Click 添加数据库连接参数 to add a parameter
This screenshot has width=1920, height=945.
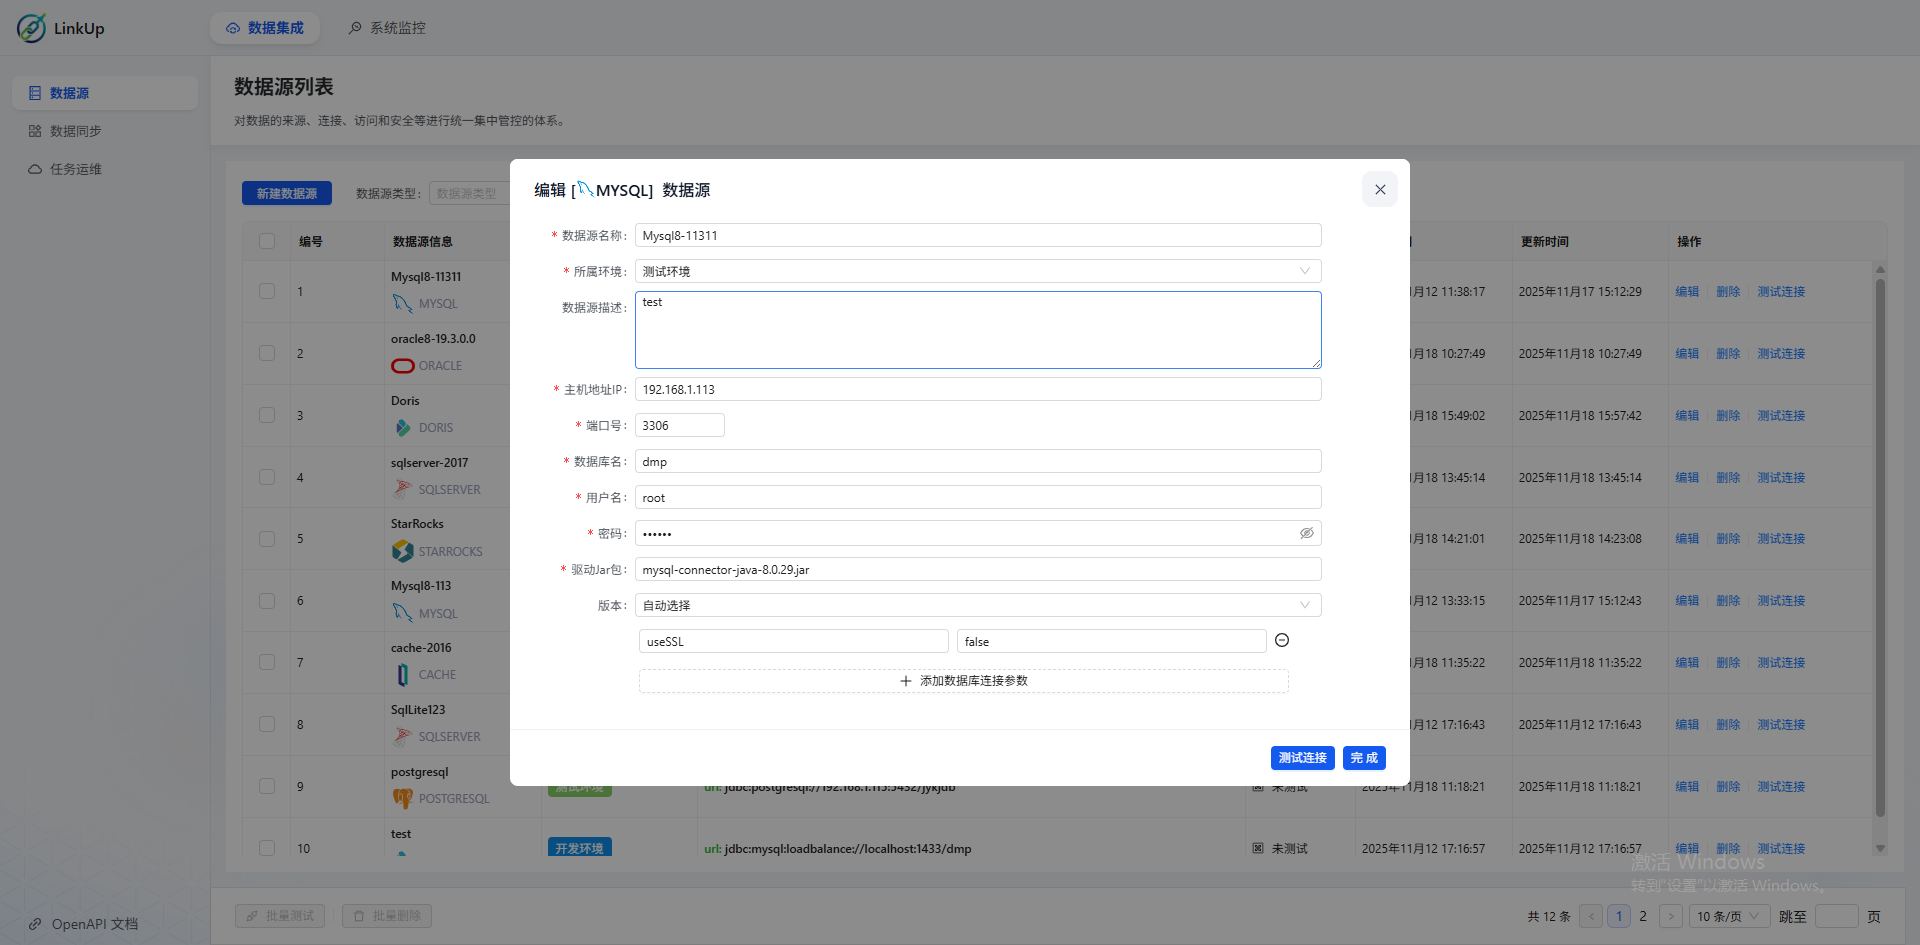pos(963,681)
